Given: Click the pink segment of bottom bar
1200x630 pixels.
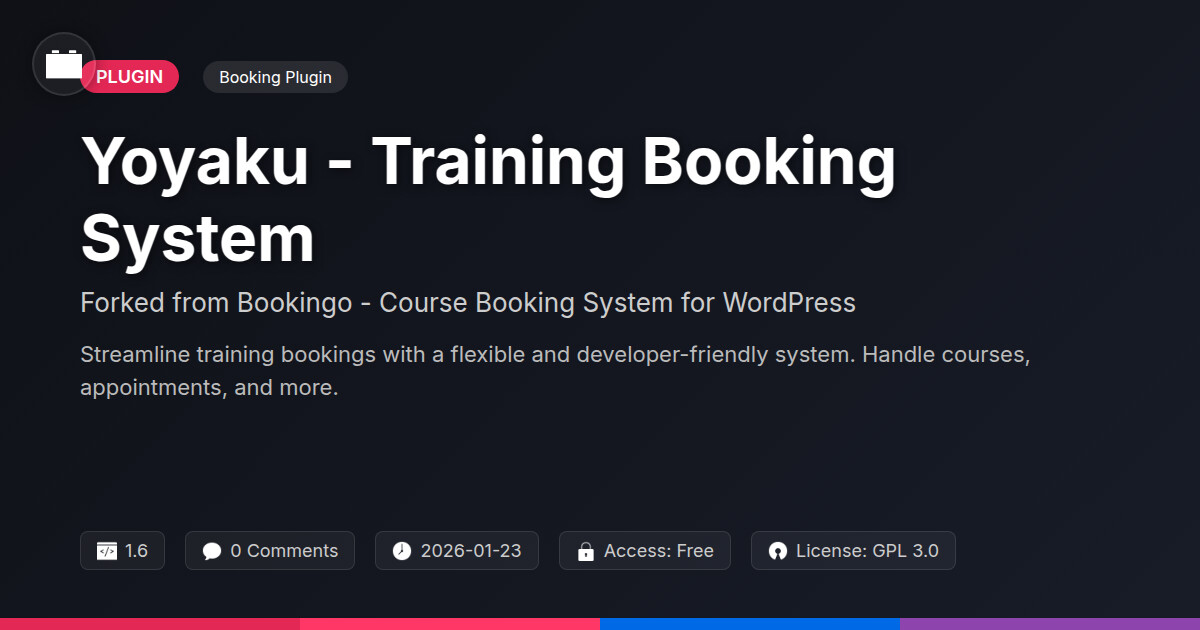Looking at the screenshot, I should [x=450, y=624].
